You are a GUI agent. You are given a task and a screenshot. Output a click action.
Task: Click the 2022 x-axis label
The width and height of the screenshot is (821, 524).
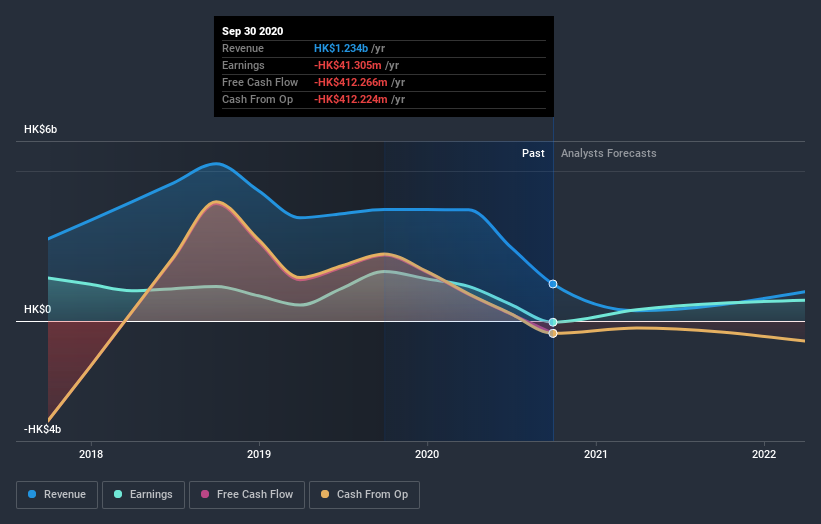[x=764, y=454]
